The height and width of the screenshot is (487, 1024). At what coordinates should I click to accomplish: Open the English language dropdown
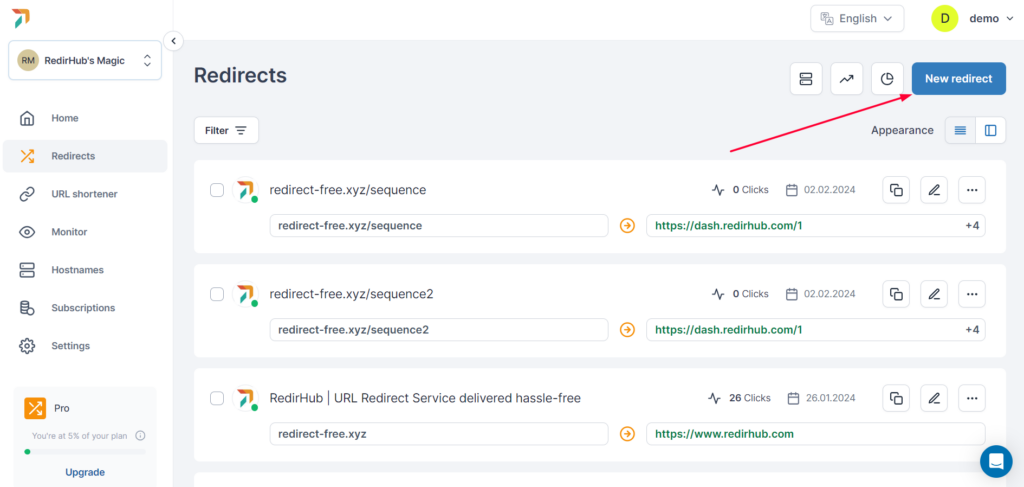(x=857, y=18)
